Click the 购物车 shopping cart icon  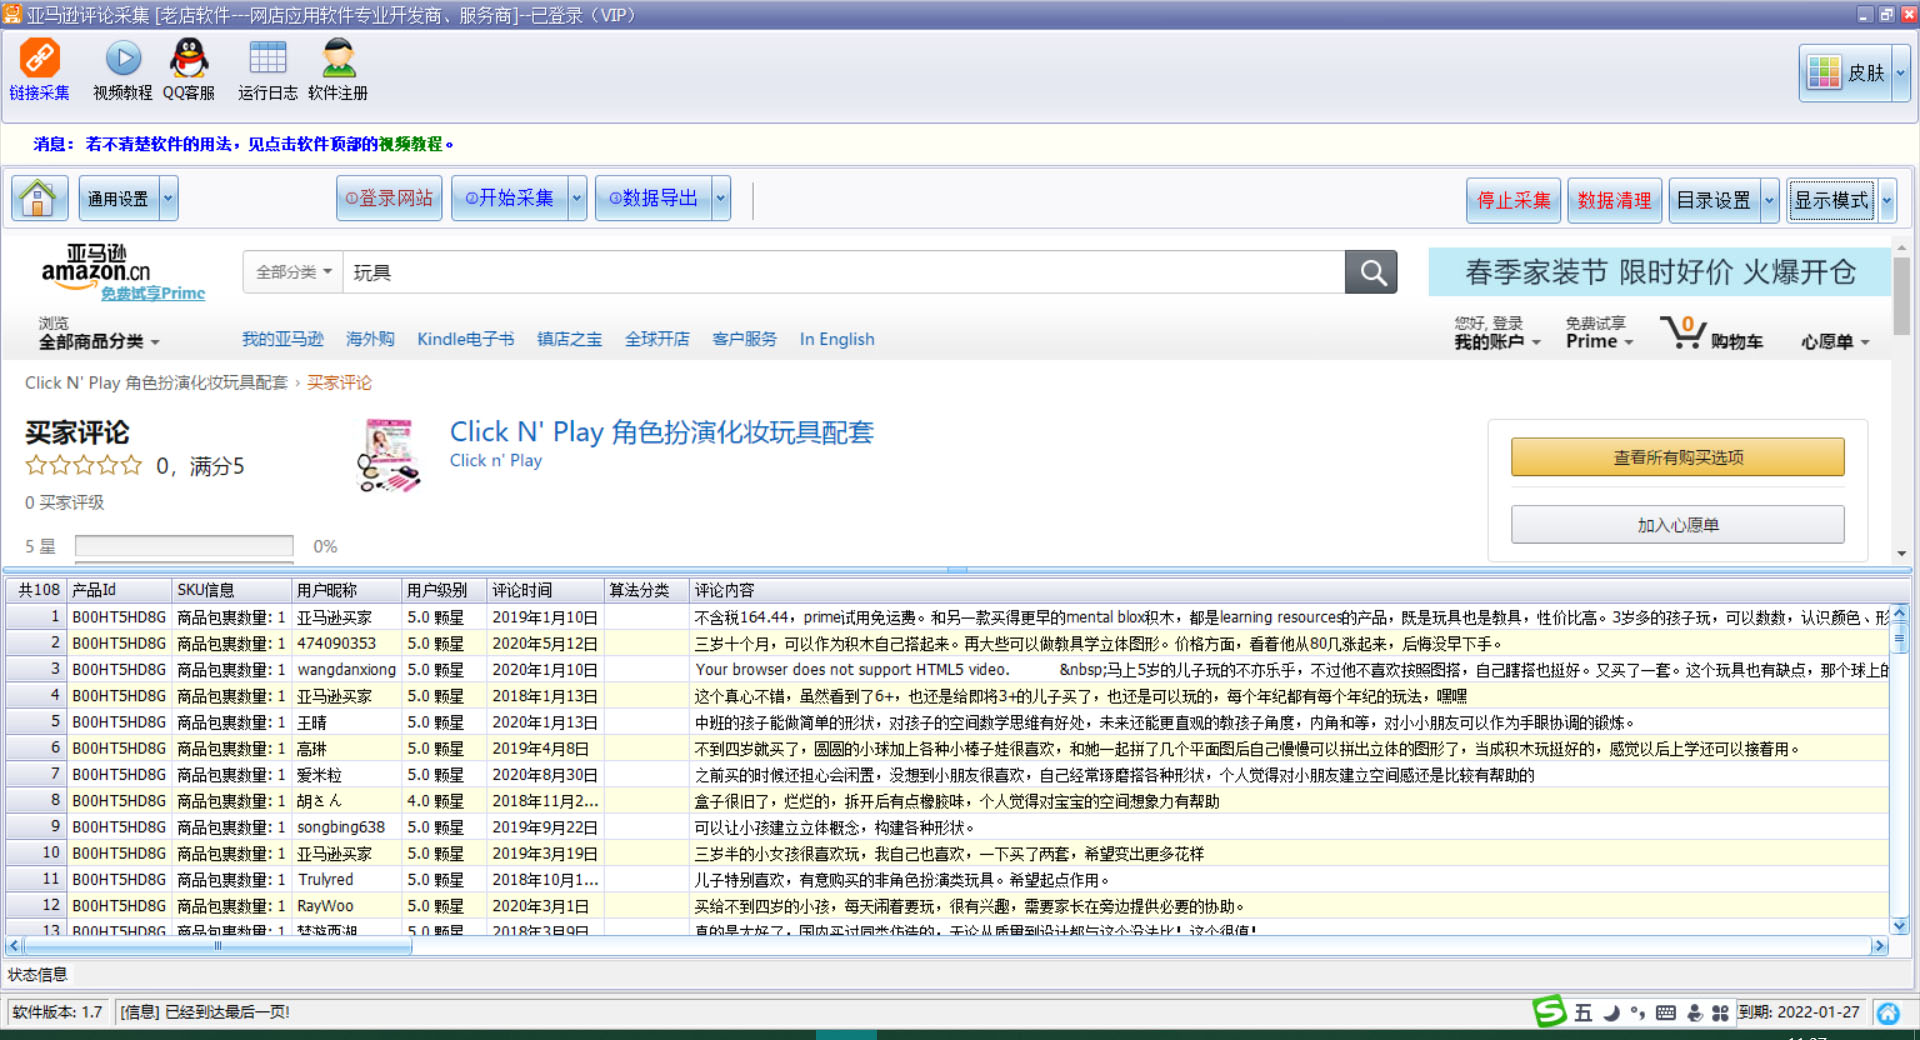(x=1711, y=332)
